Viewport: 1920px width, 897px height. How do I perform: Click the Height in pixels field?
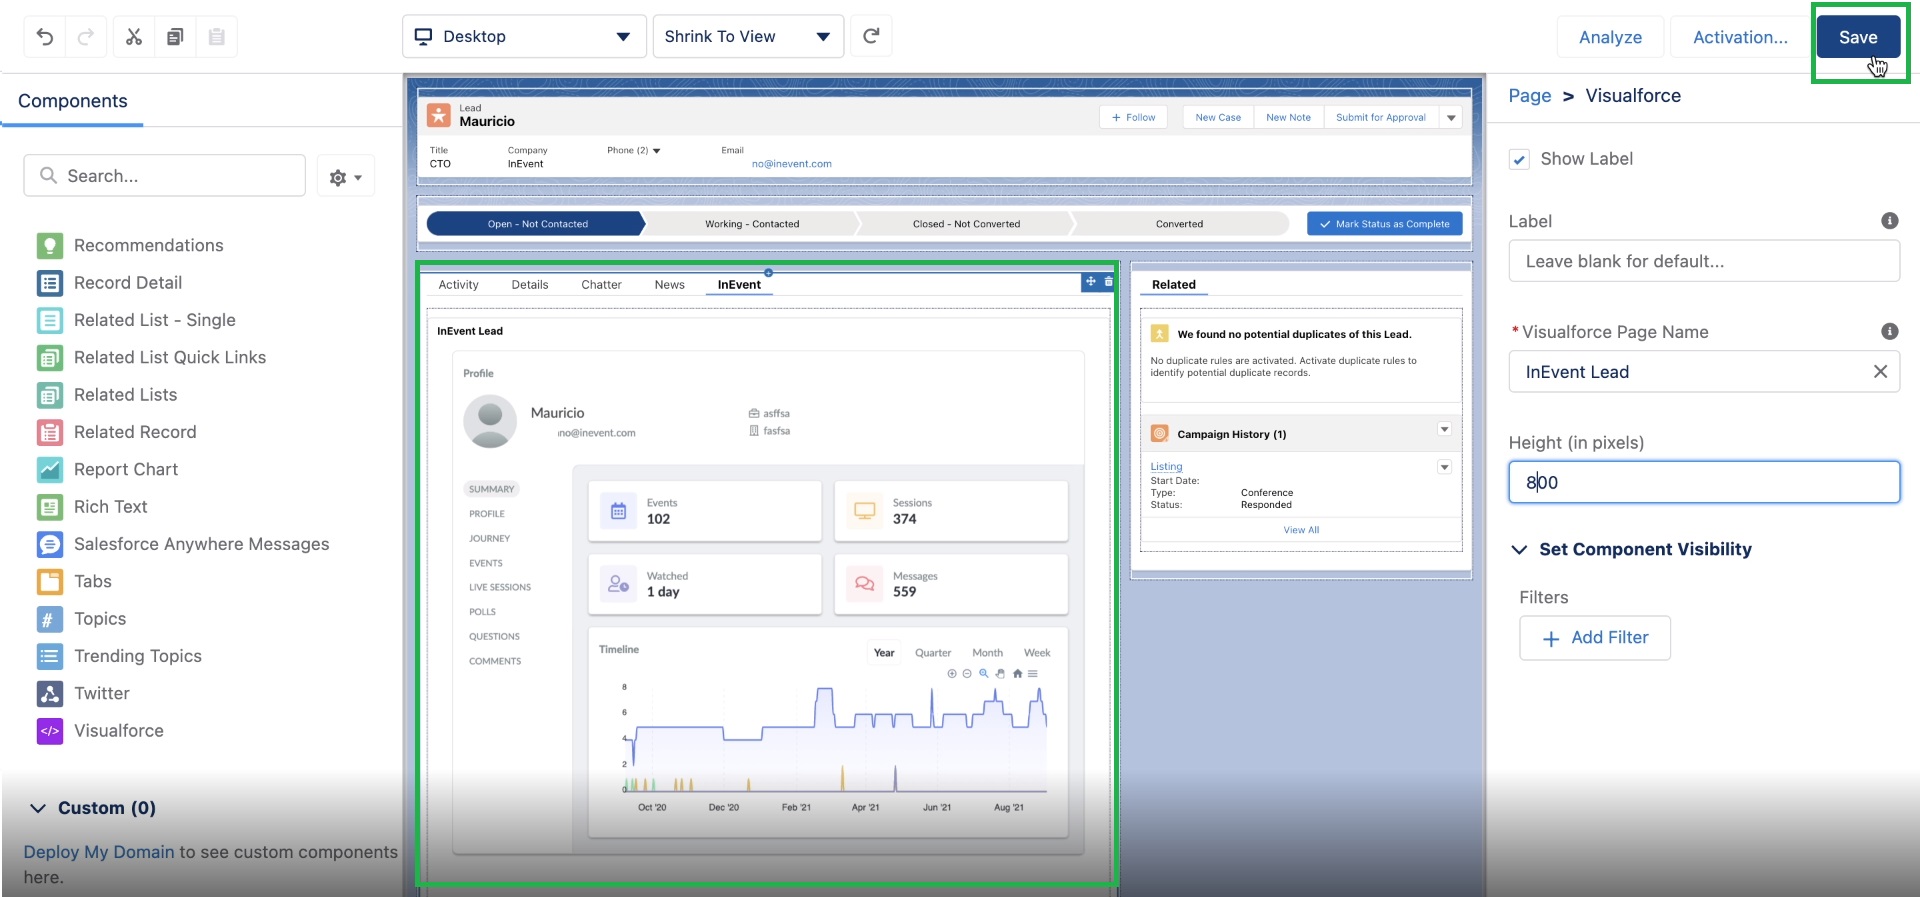point(1704,482)
